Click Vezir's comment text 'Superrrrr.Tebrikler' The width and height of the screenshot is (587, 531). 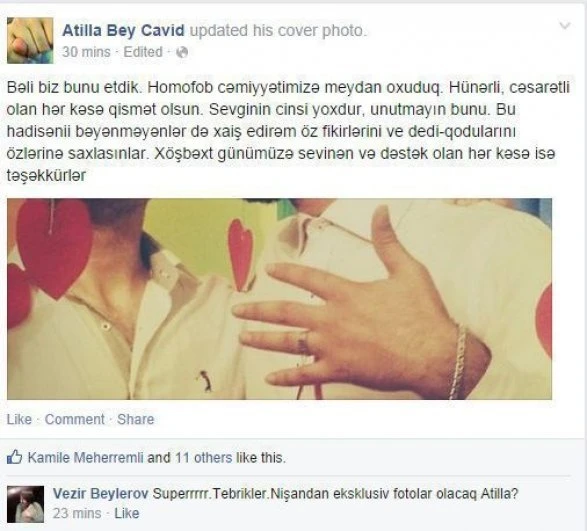coord(335,494)
